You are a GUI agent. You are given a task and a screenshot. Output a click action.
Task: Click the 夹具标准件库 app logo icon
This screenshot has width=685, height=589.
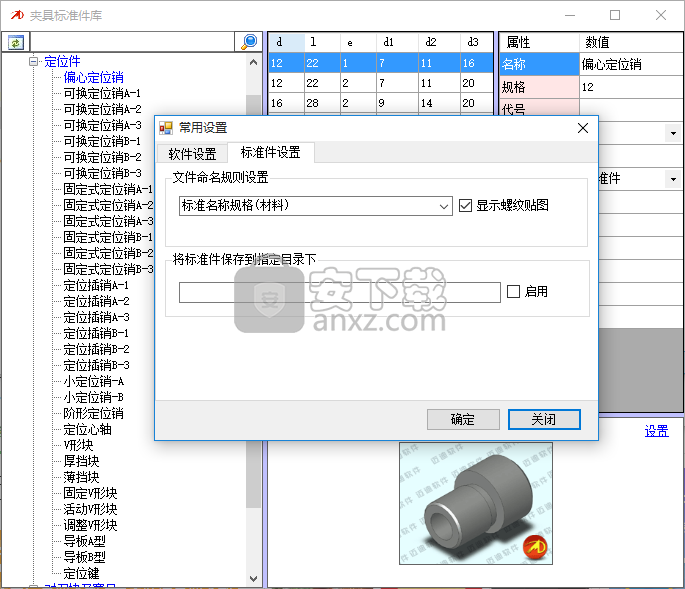[17, 15]
